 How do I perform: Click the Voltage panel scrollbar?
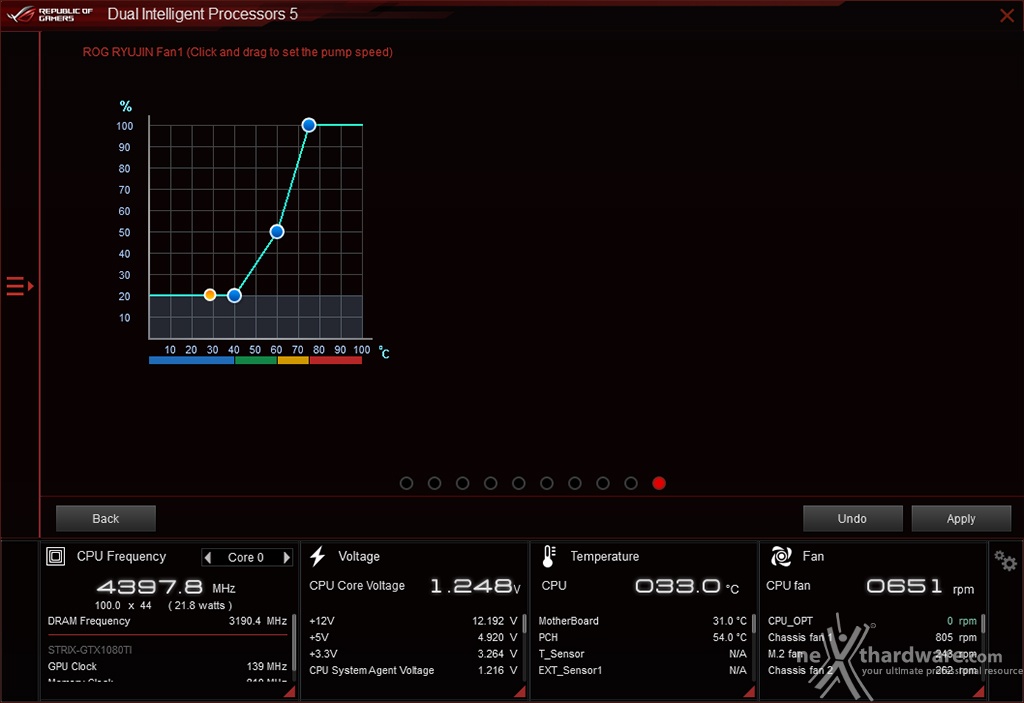(x=524, y=624)
